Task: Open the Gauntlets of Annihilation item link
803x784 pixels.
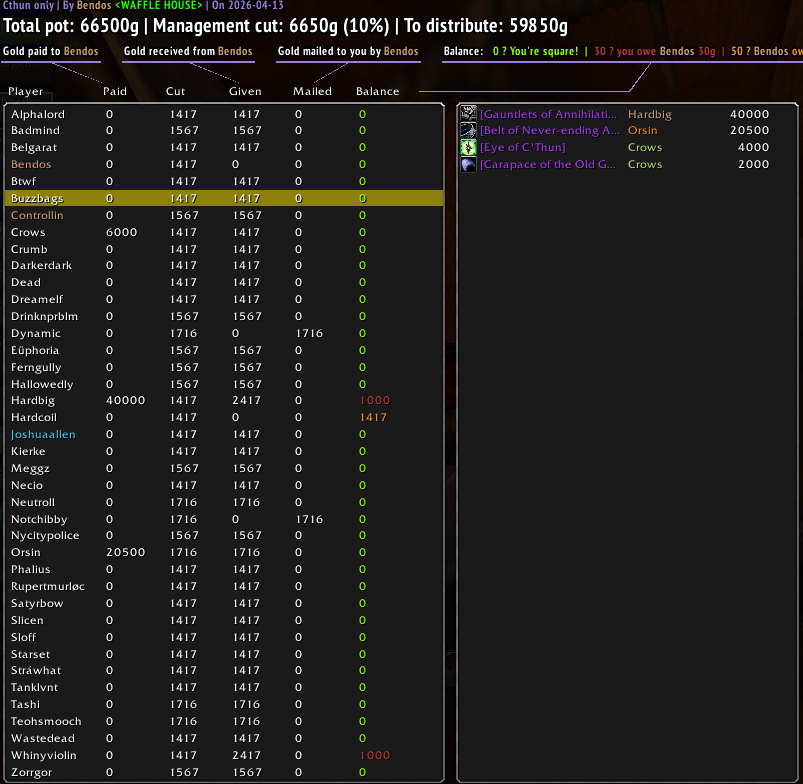Action: pyautogui.click(x=548, y=114)
